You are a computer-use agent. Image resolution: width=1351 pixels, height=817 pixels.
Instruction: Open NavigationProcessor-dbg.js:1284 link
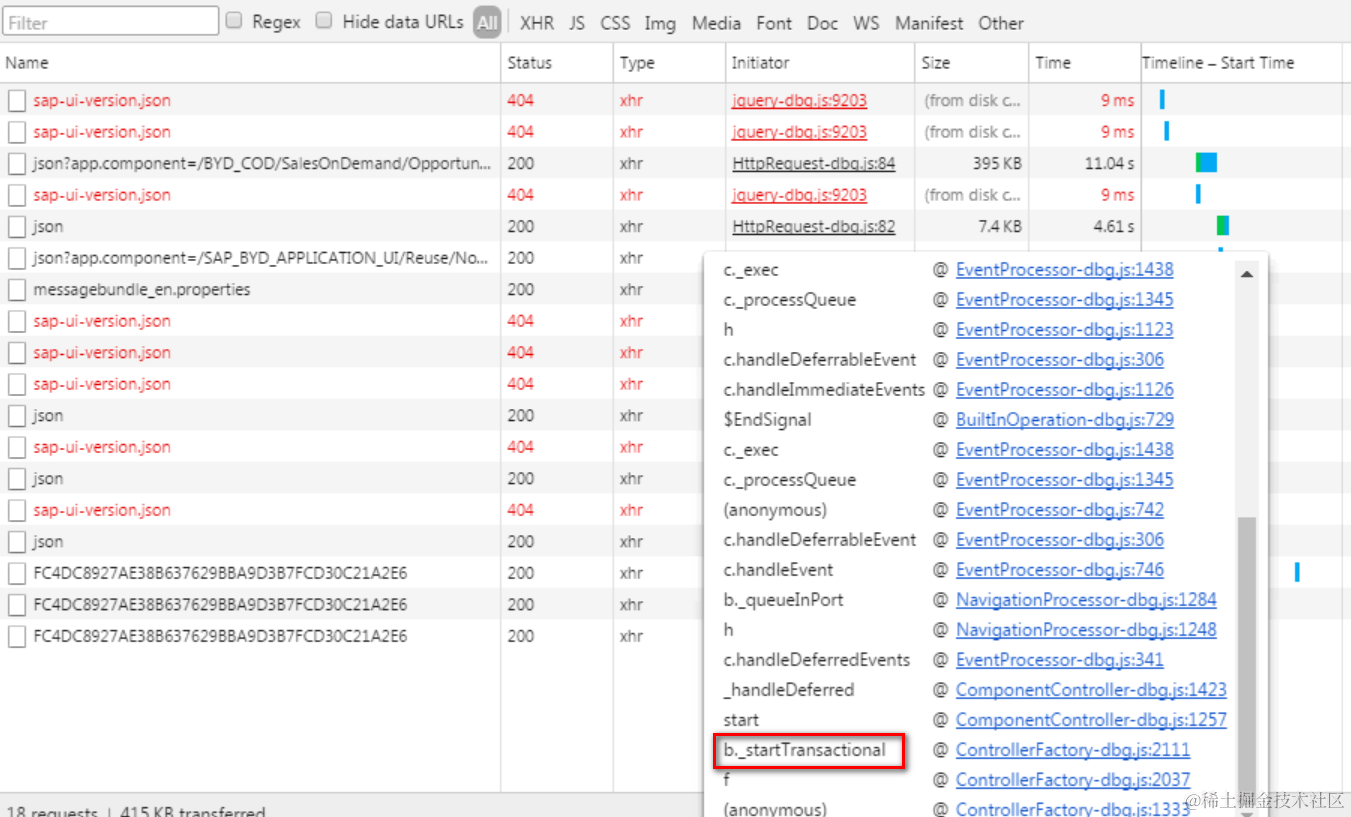pyautogui.click(x=1086, y=599)
